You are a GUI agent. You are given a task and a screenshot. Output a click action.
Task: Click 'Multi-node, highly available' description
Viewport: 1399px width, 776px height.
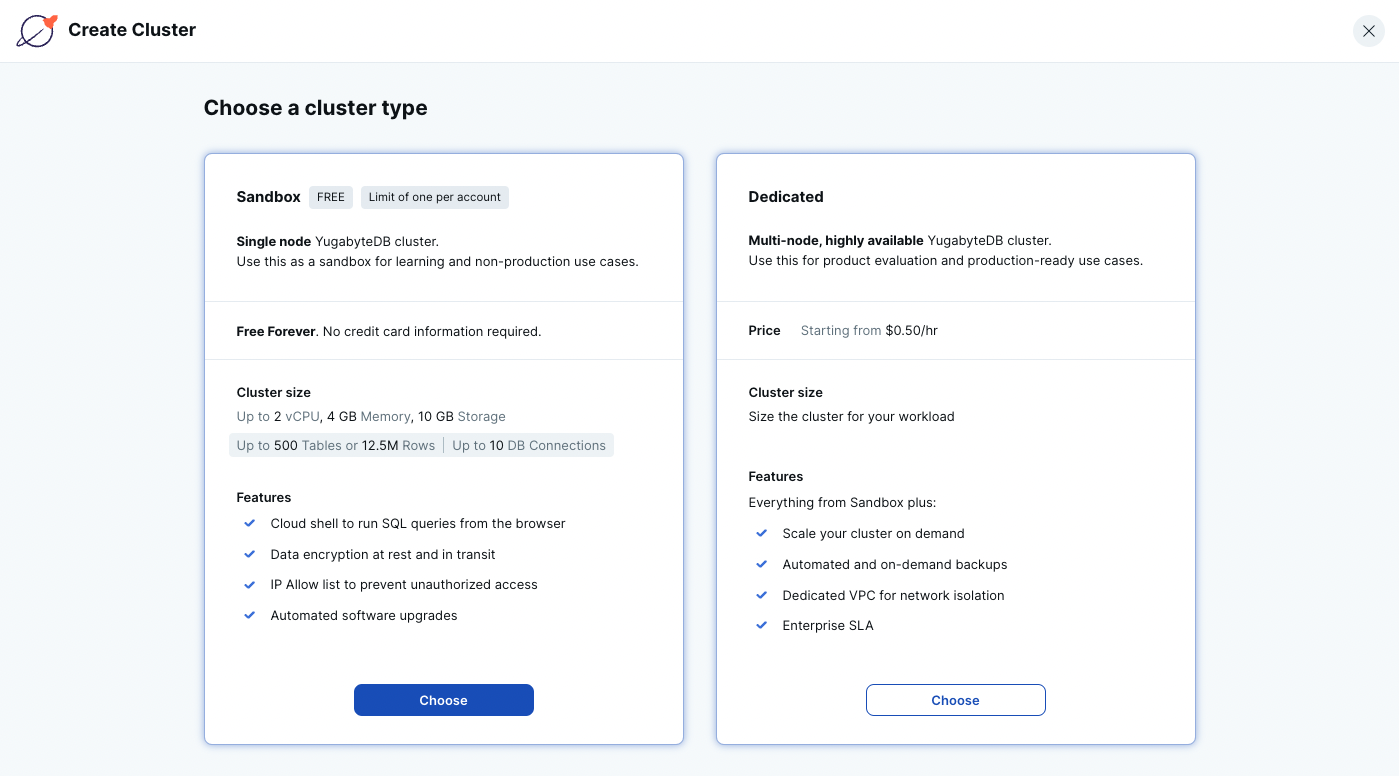coord(836,240)
